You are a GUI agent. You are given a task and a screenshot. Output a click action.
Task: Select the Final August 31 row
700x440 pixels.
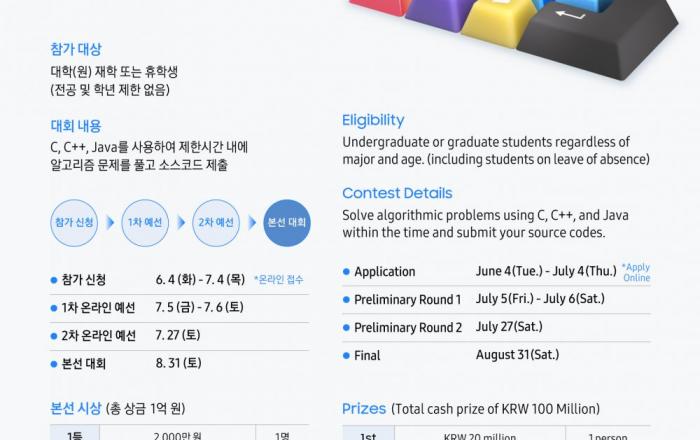tap(496, 355)
